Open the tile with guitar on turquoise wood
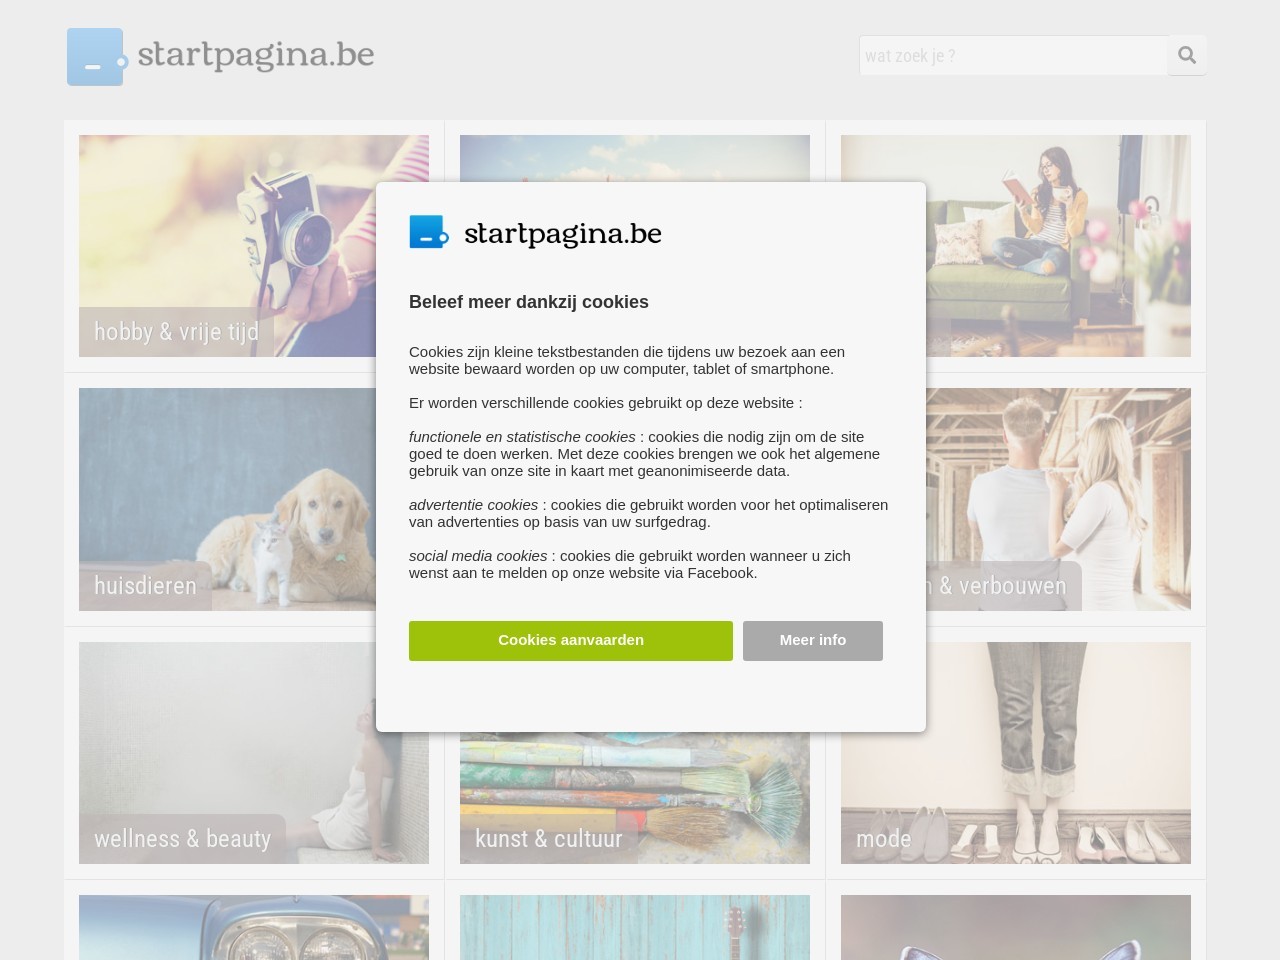The image size is (1280, 960). coord(635,927)
